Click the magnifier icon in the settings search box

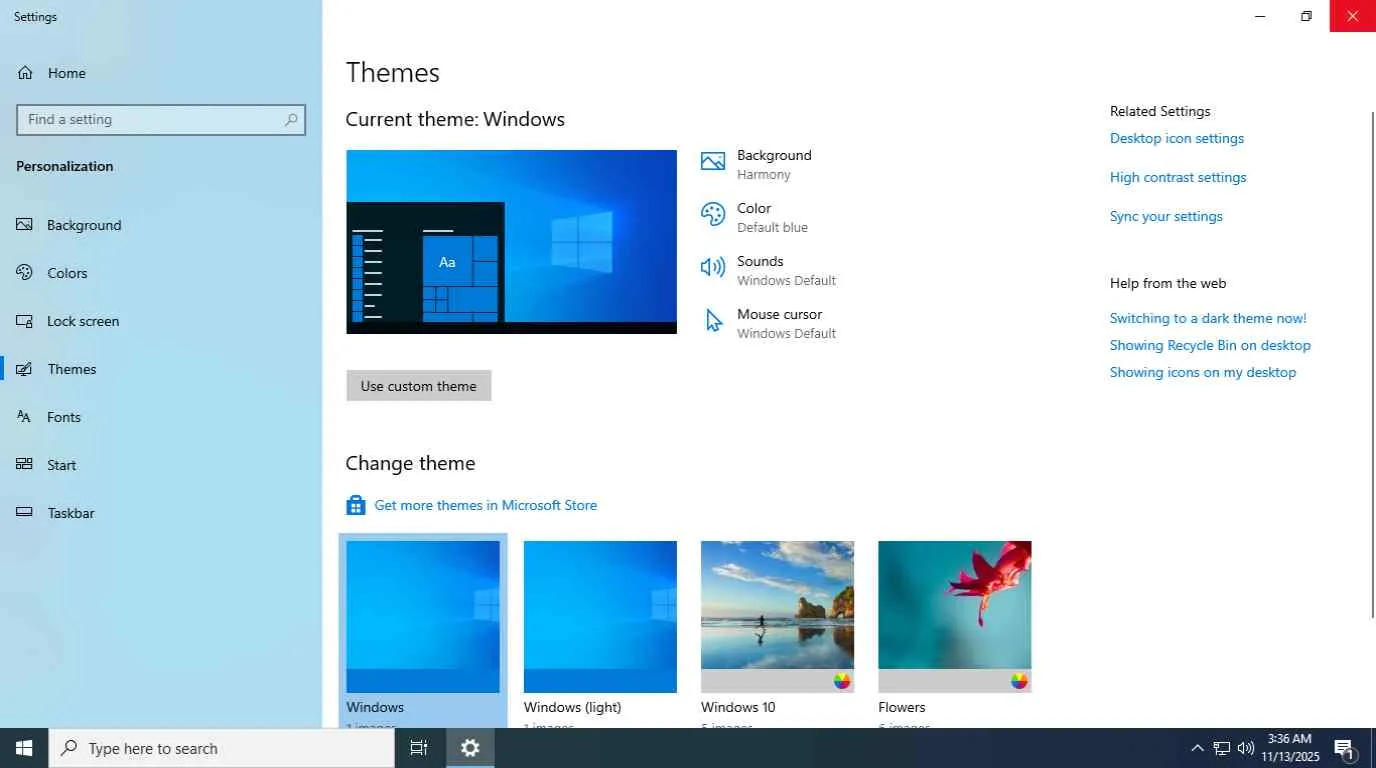[x=291, y=120]
